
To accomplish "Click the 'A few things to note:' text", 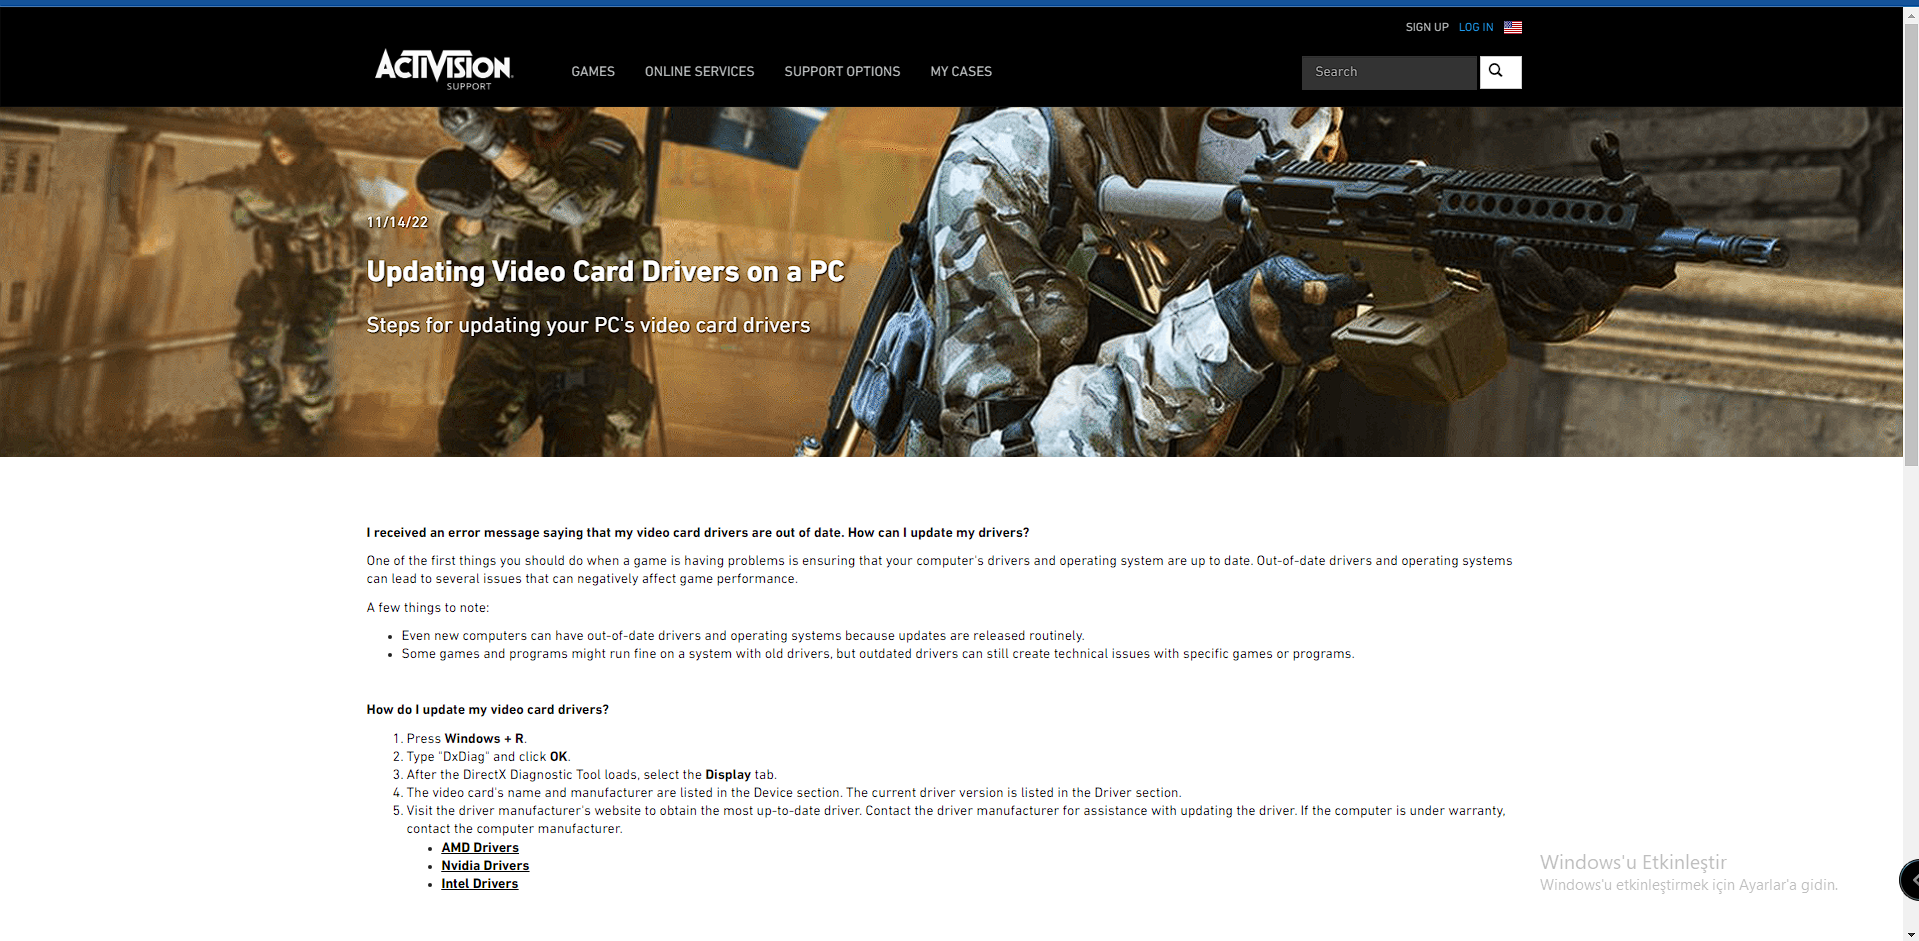I will point(428,608).
